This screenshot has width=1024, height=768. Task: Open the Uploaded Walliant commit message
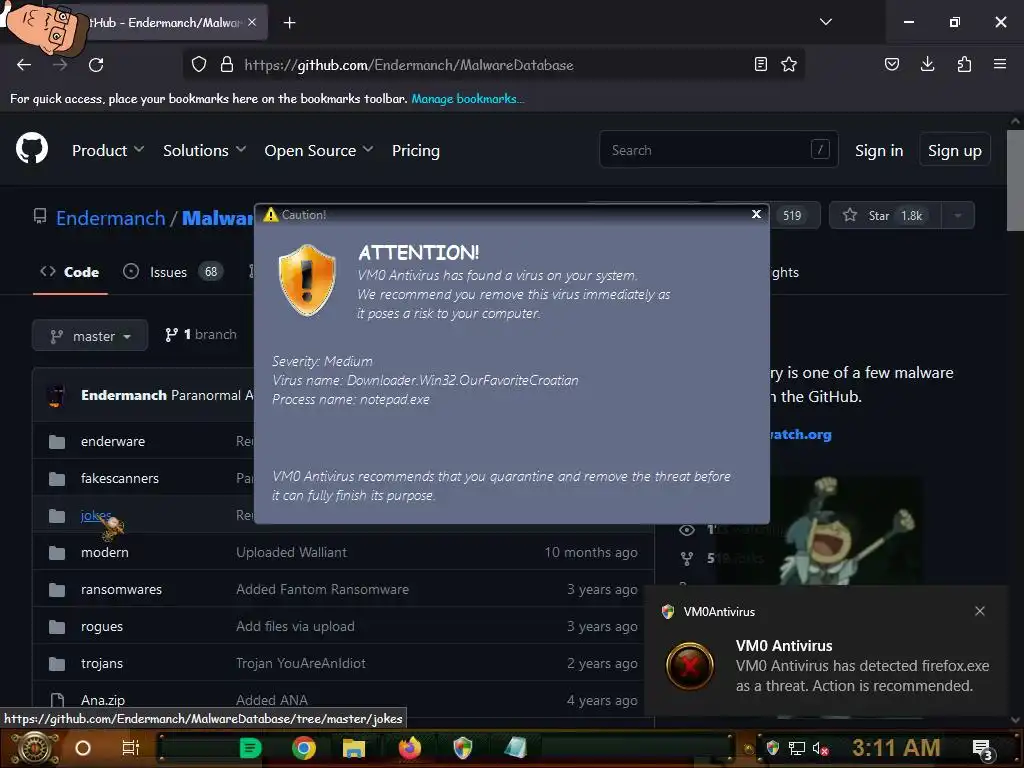[291, 552]
